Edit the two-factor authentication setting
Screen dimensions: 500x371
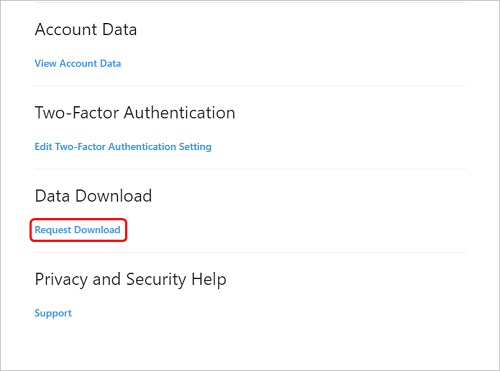point(123,147)
